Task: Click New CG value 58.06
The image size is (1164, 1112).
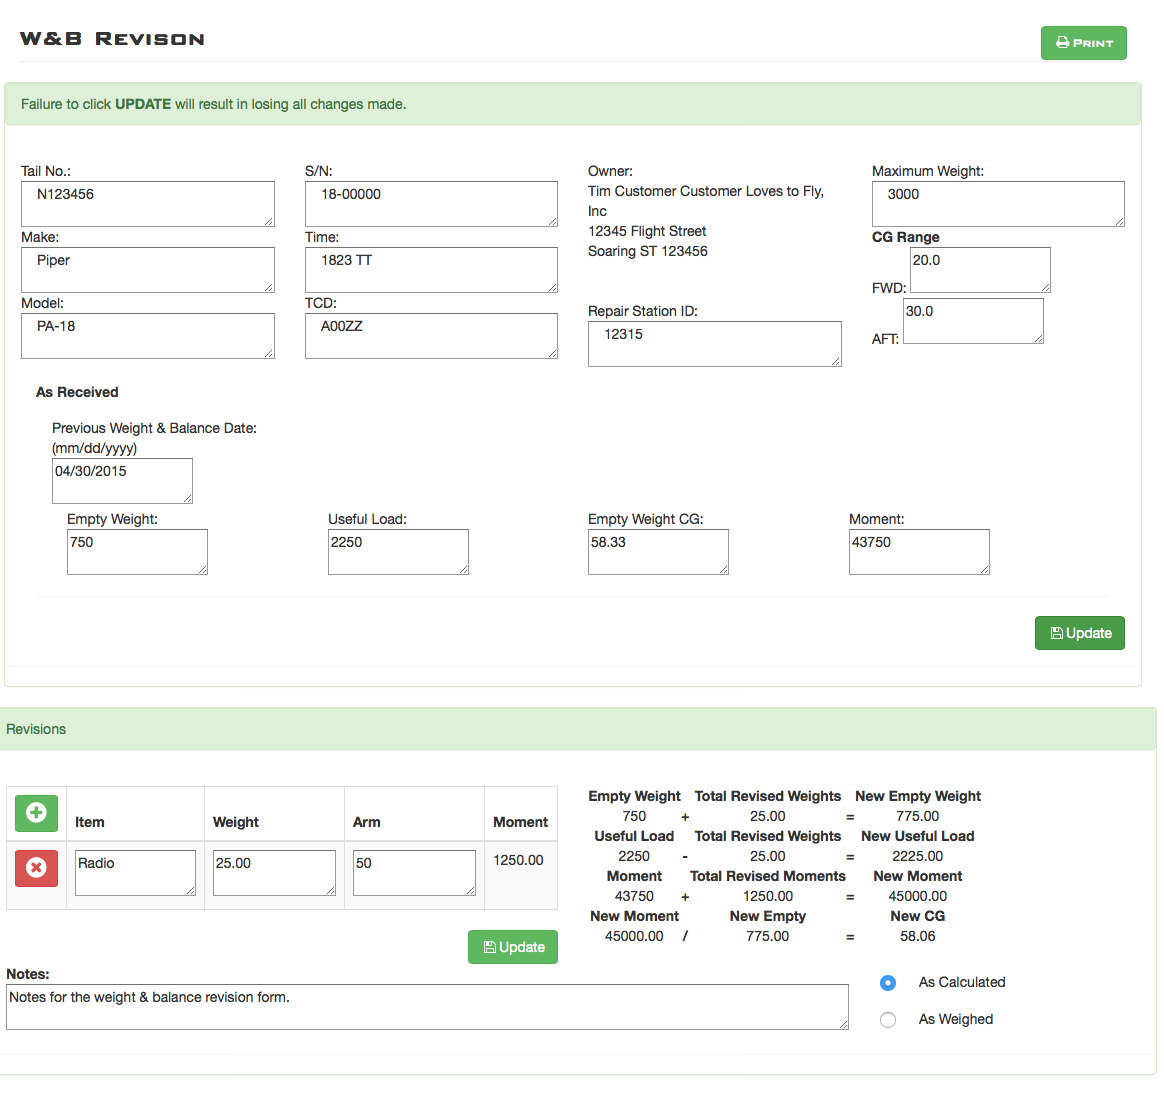Action: click(918, 937)
